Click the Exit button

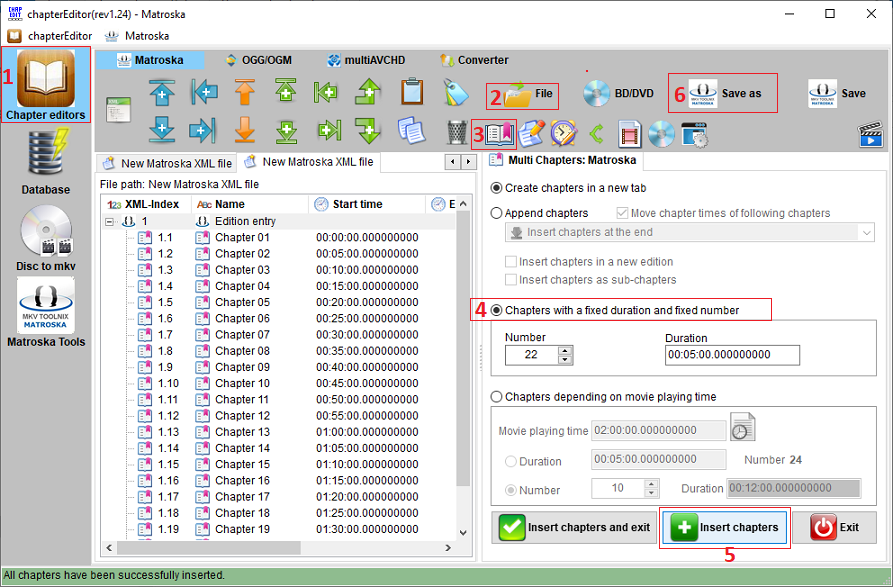(x=834, y=527)
